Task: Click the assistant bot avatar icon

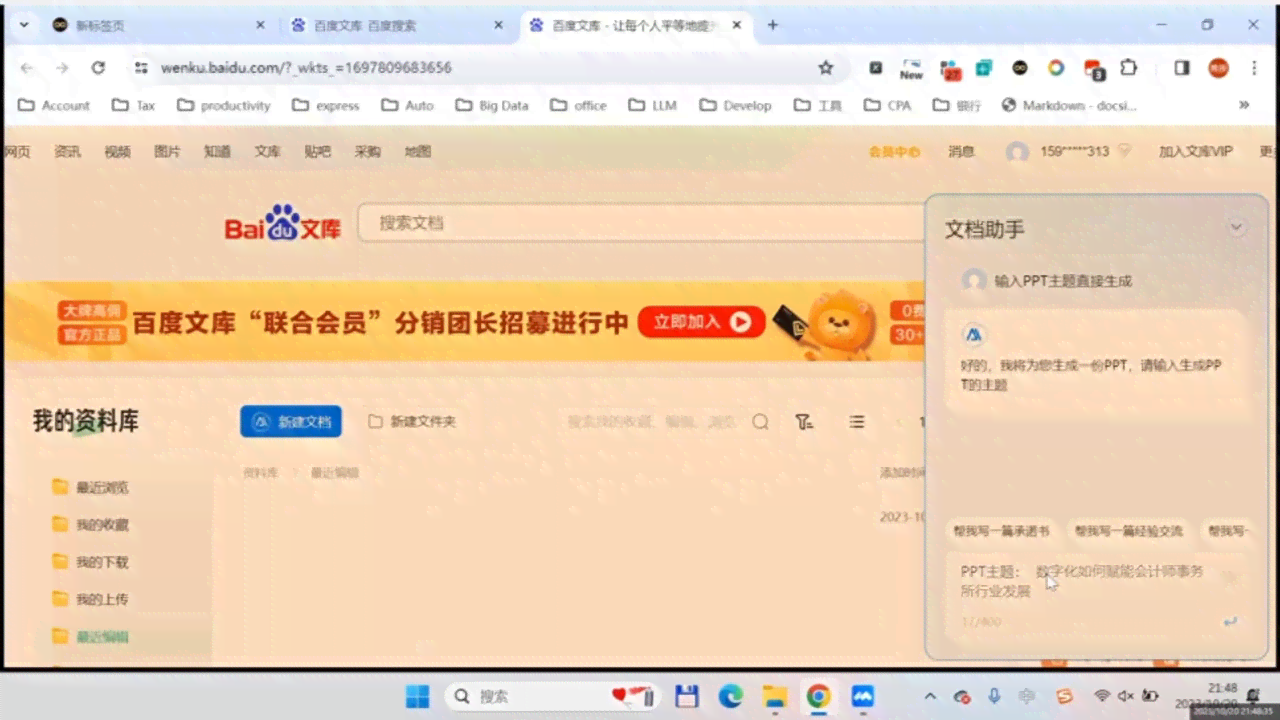Action: 974,335
